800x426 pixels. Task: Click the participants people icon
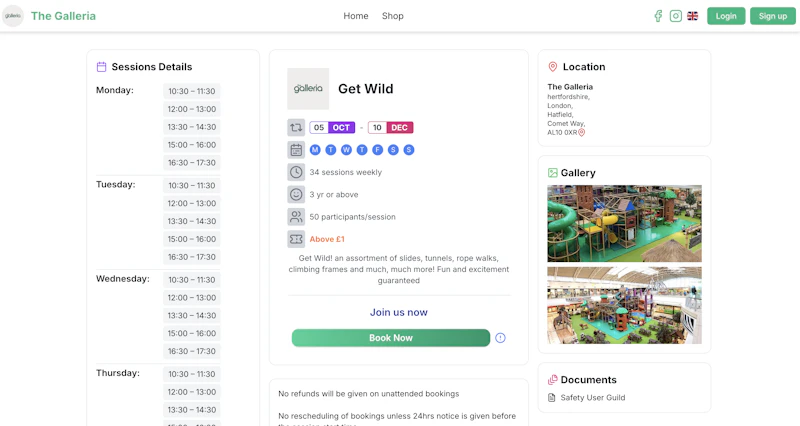296,217
